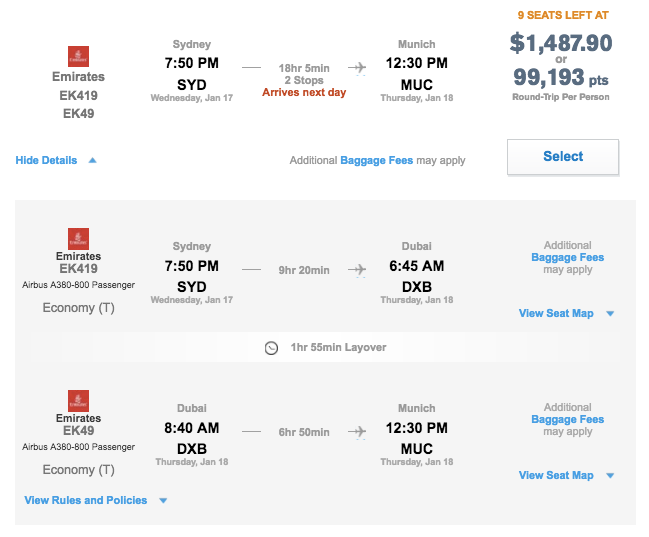This screenshot has width=649, height=537.
Task: Click the airplane arrow icon for Sydney to Munich
Action: [357, 68]
